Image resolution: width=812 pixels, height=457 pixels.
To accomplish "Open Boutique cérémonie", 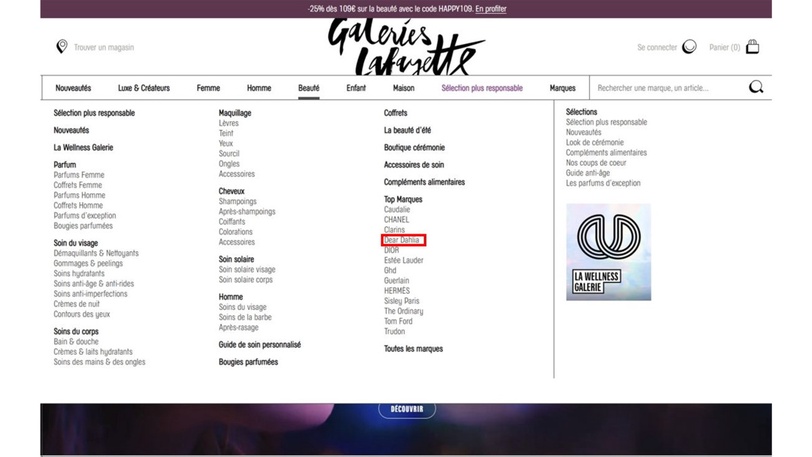I will pos(414,148).
